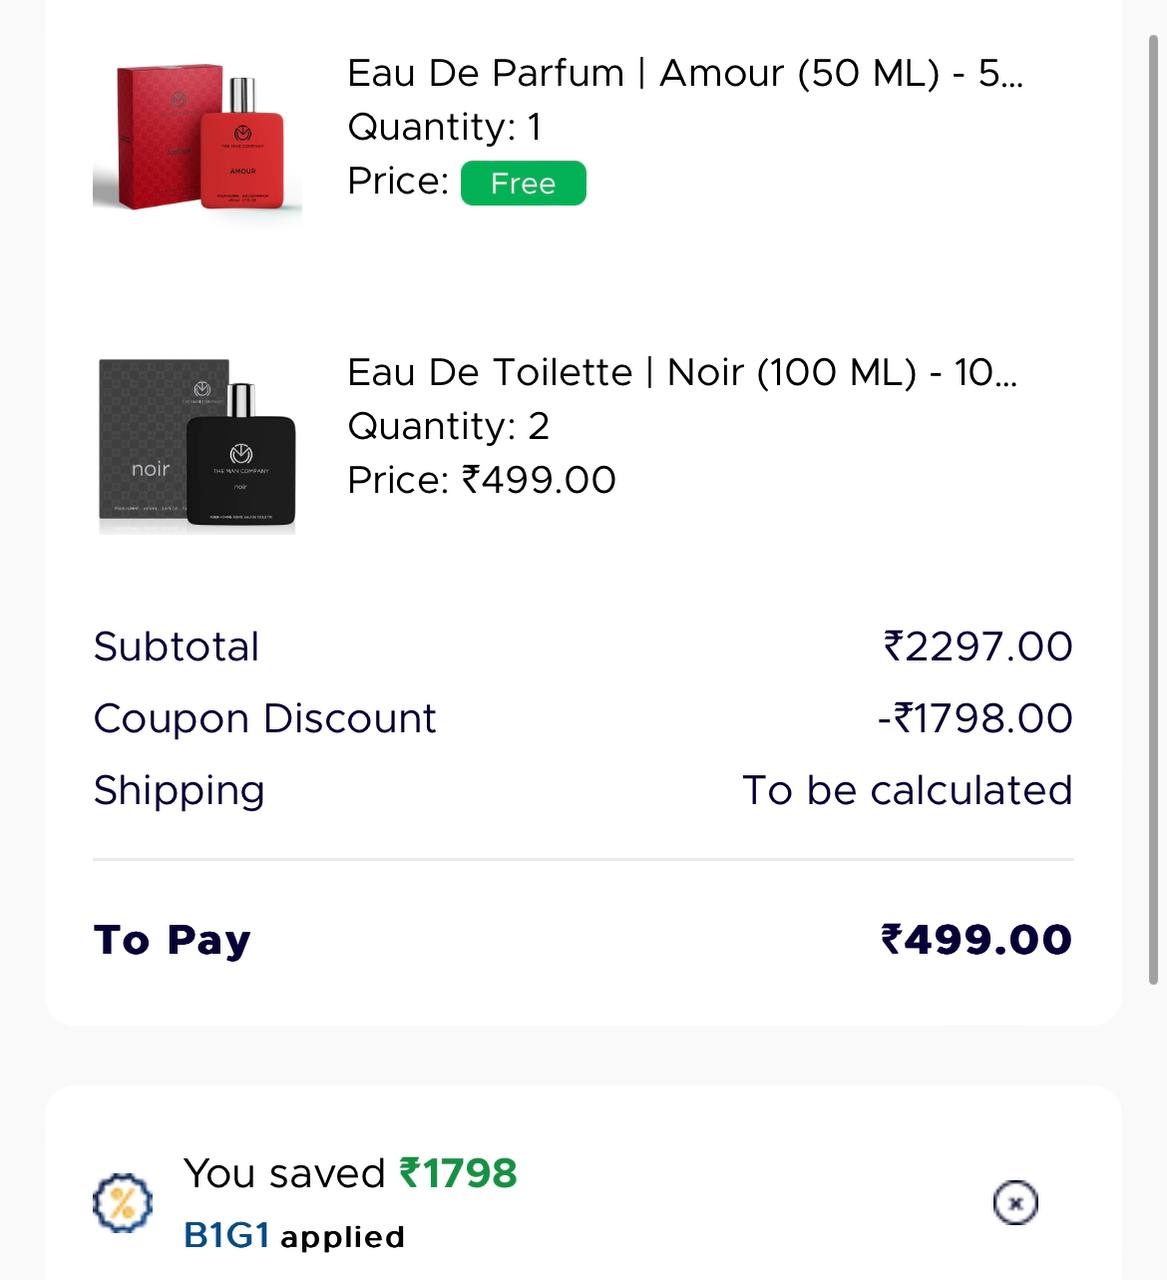
Task: Tap the Amour Quantity: 1 text
Action: pyautogui.click(x=444, y=127)
